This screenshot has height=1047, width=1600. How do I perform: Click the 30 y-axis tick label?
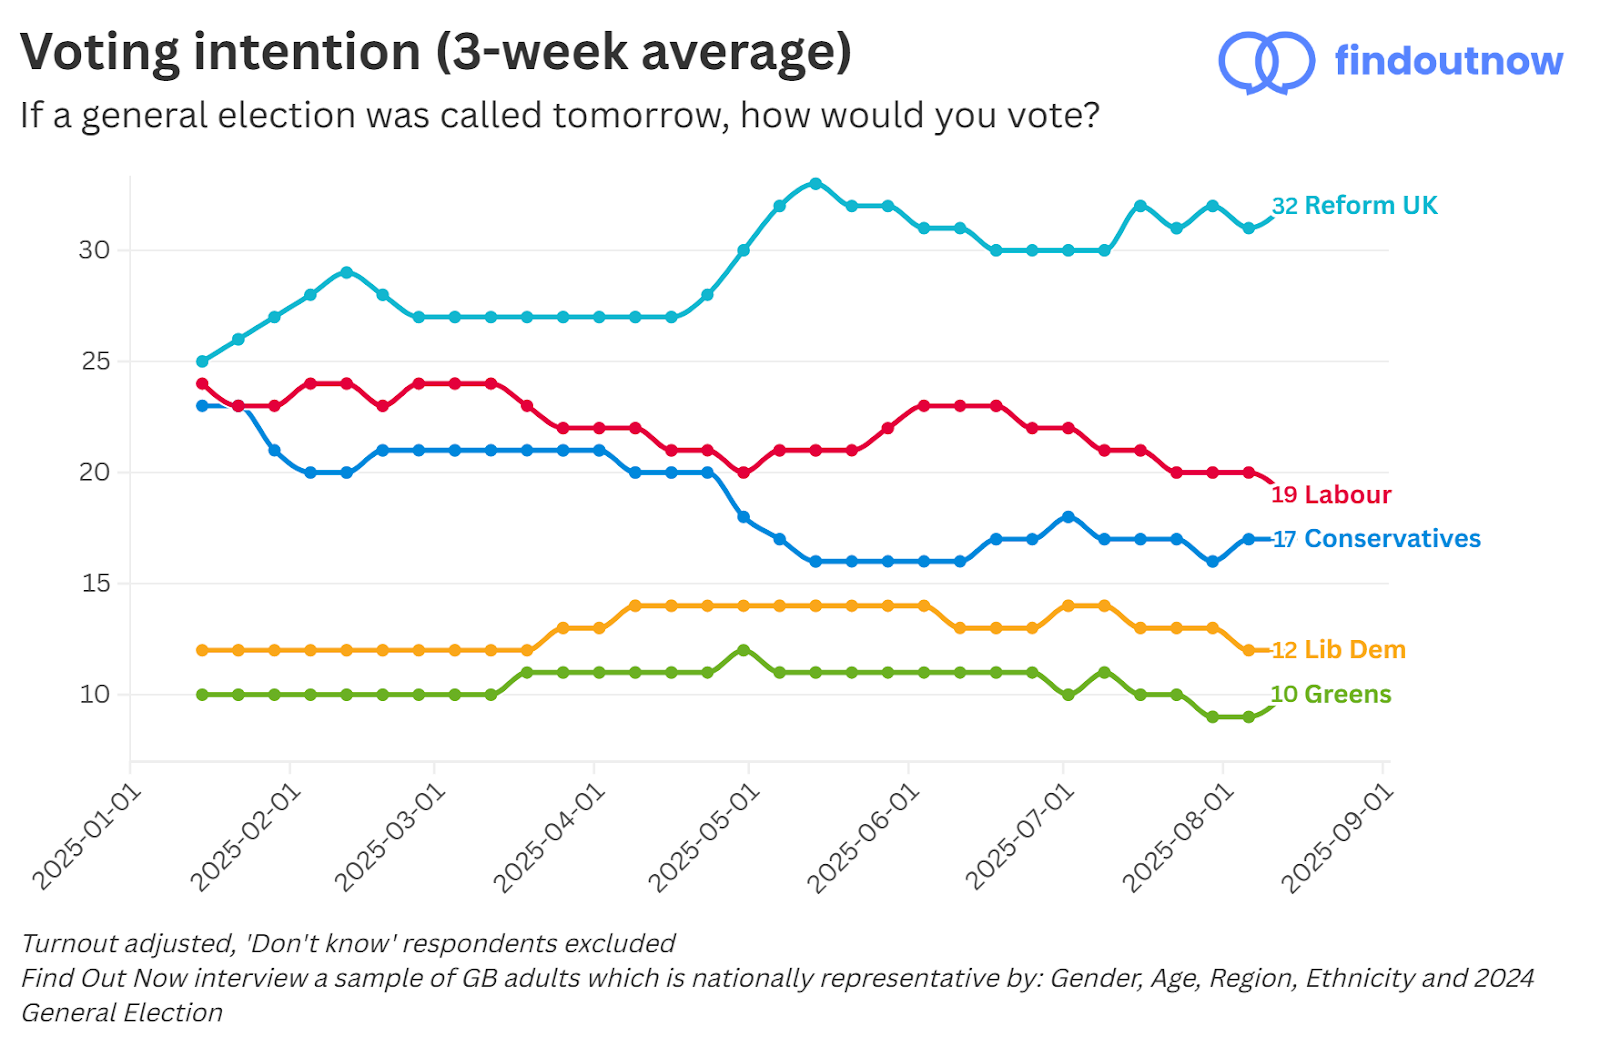[x=94, y=250]
